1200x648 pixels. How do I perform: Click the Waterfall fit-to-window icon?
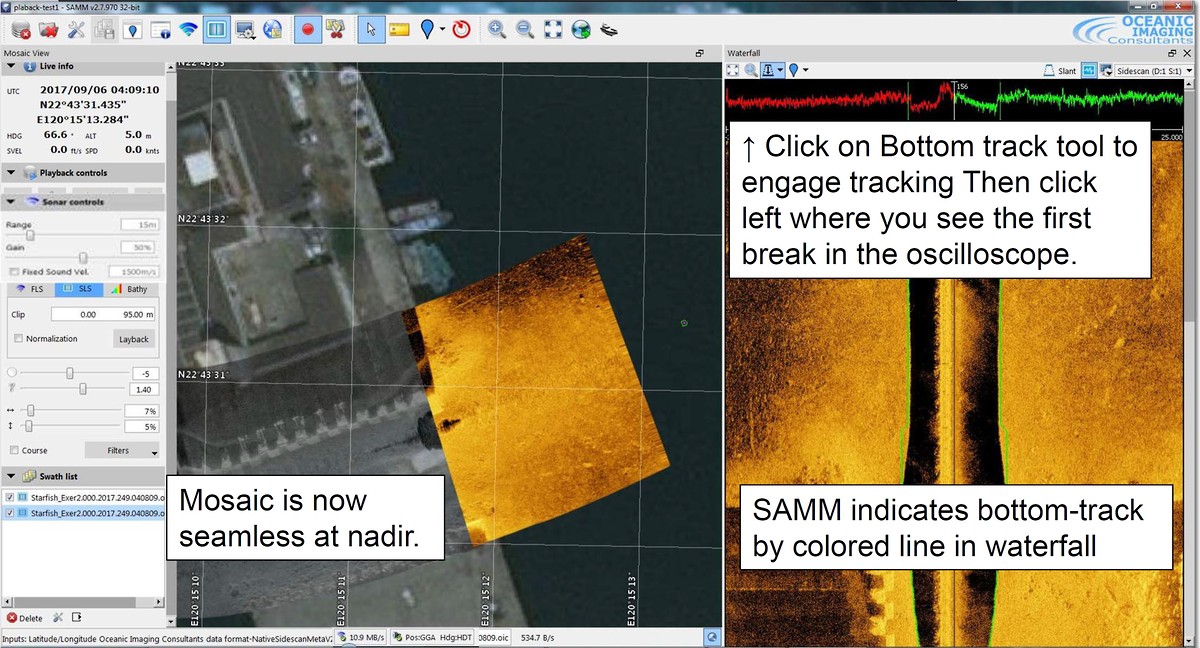click(x=732, y=70)
